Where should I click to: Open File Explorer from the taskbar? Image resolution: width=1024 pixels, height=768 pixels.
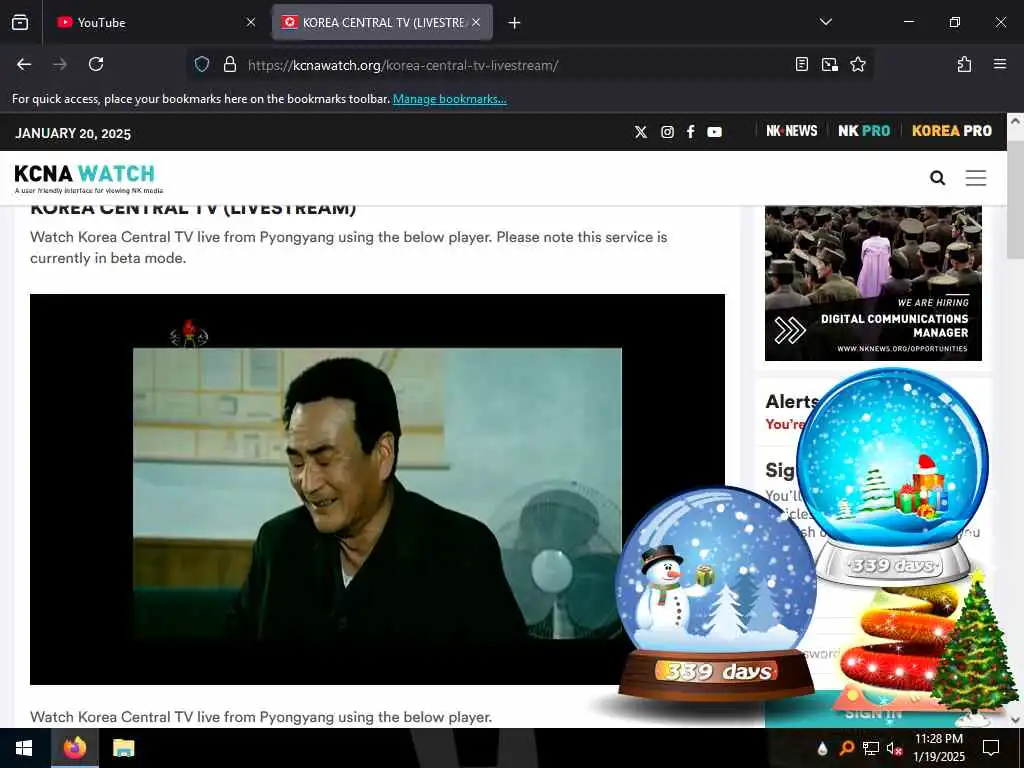point(123,748)
